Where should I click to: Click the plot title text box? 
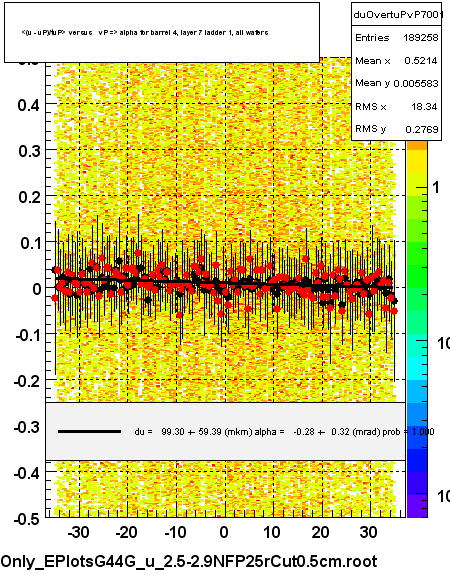tap(162, 32)
